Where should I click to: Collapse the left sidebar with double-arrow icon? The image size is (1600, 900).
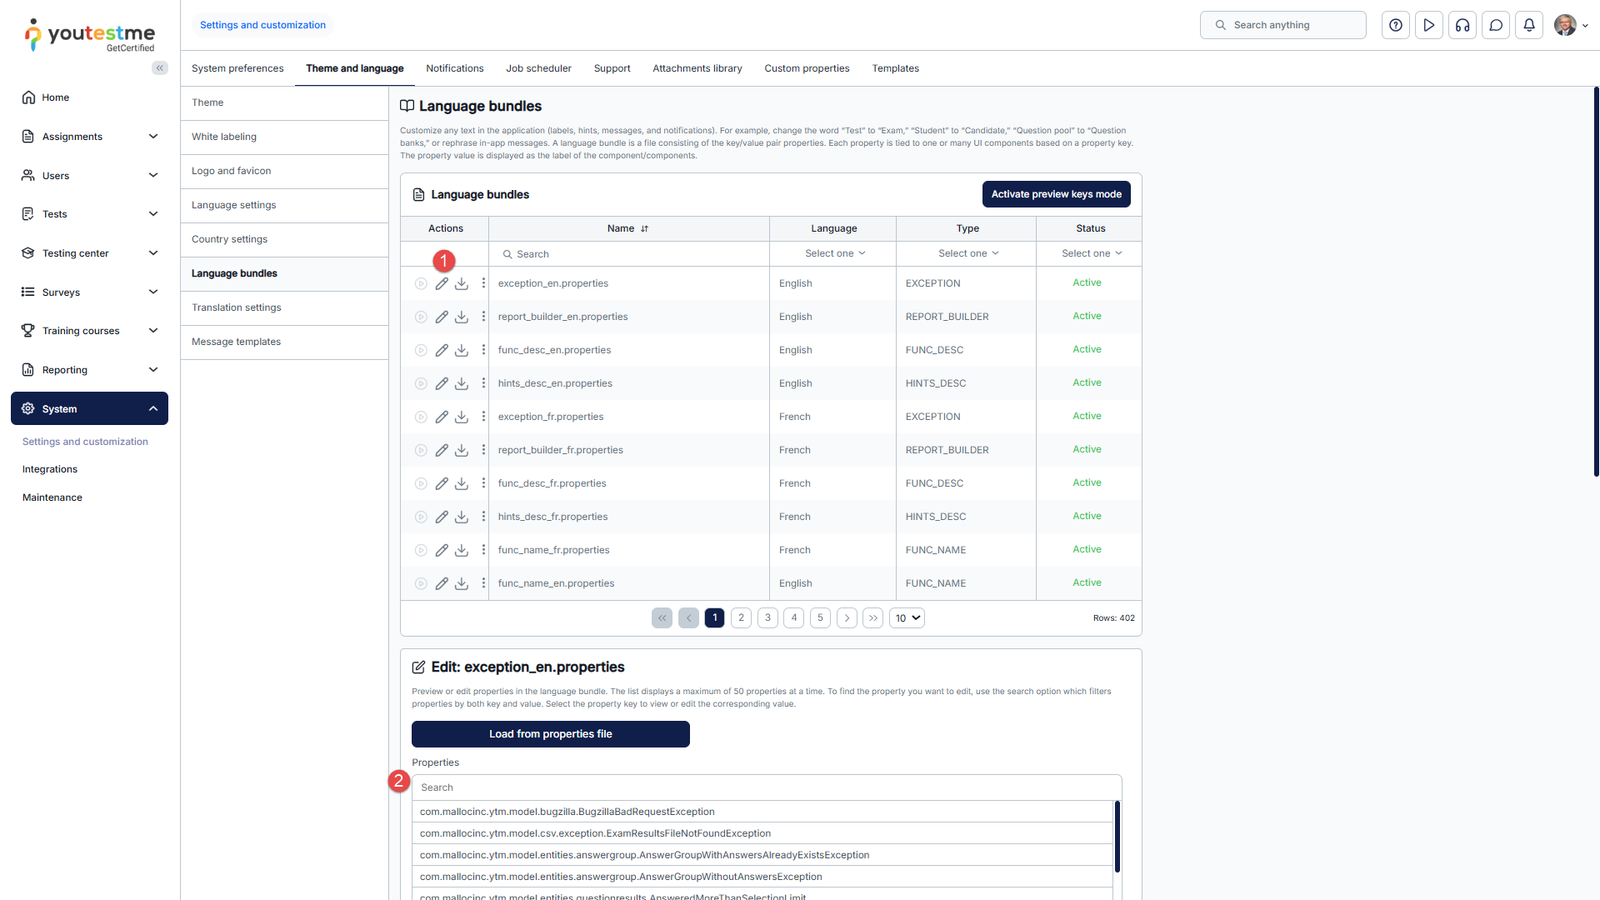[x=160, y=68]
